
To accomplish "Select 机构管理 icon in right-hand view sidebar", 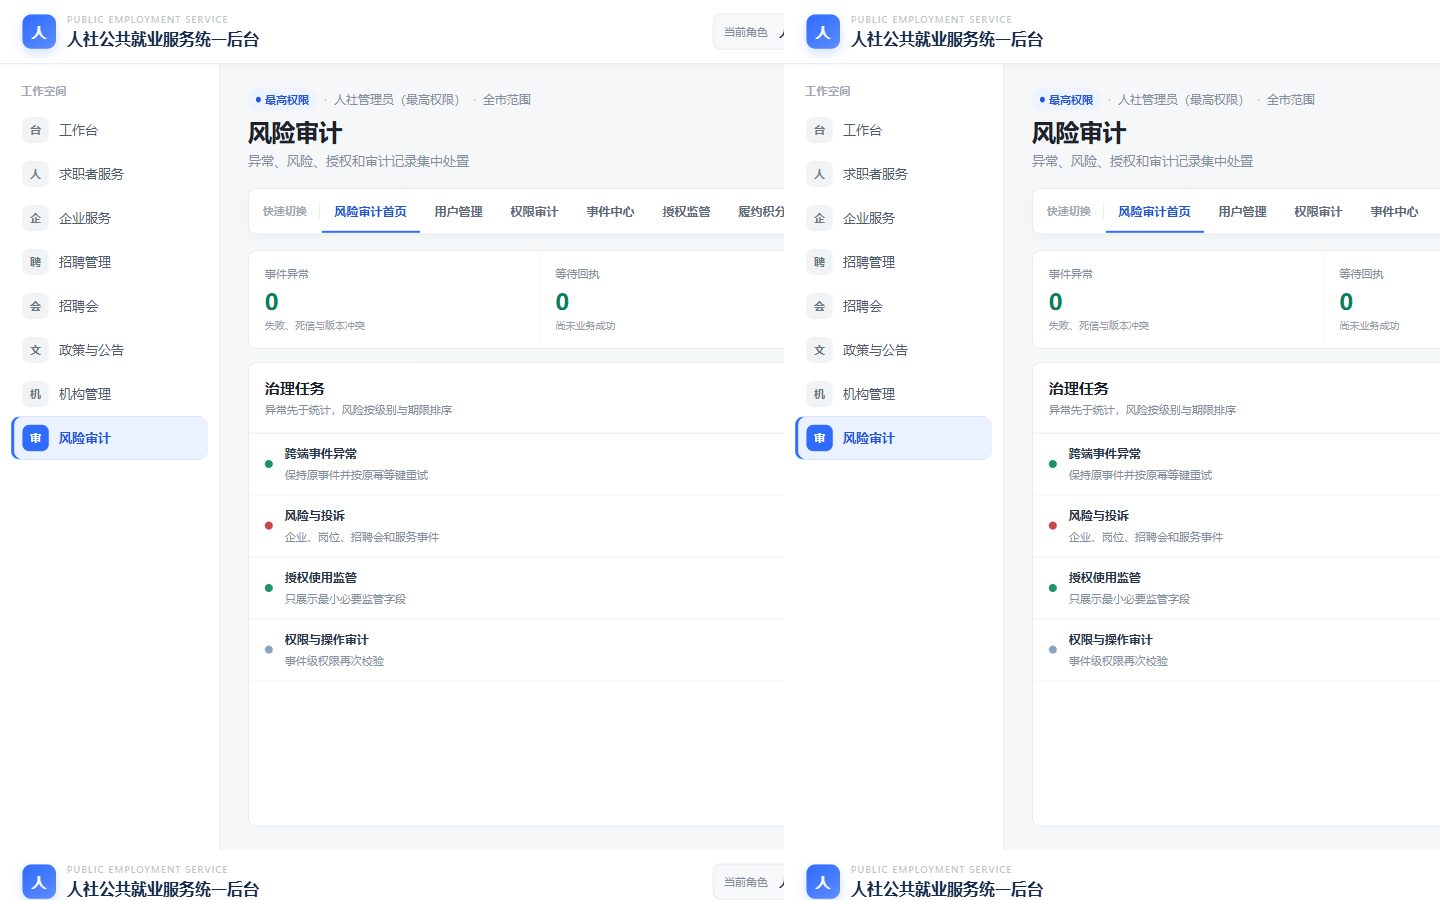I will point(819,394).
